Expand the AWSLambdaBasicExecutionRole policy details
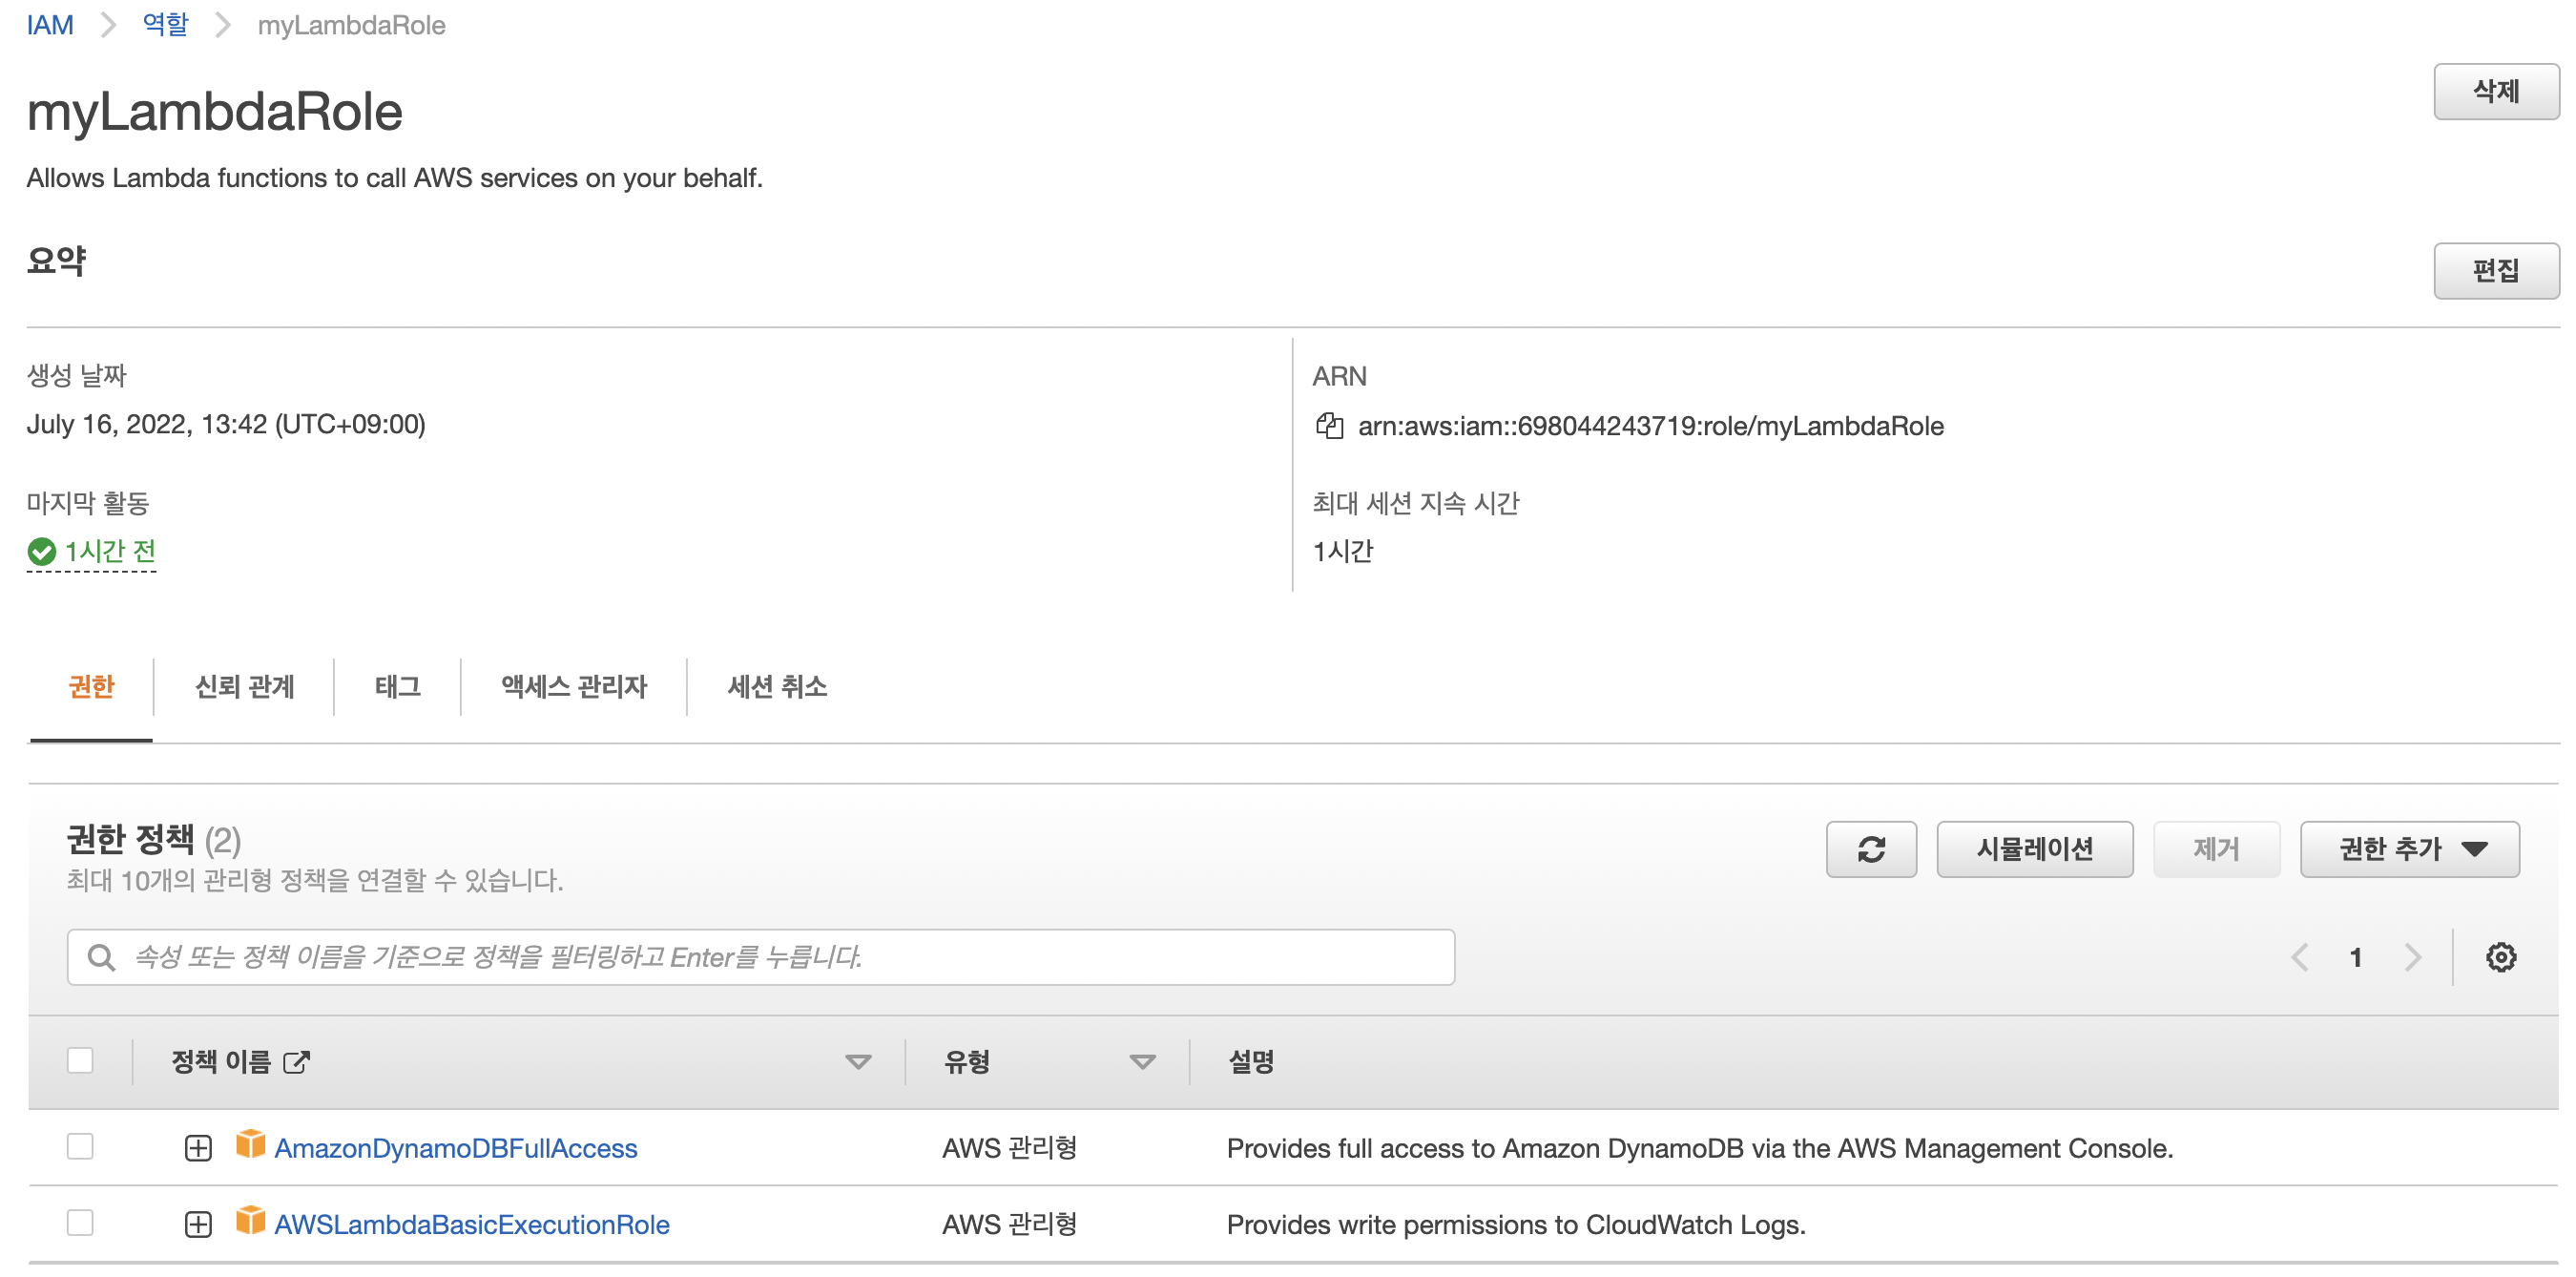2576x1277 pixels. click(x=198, y=1224)
